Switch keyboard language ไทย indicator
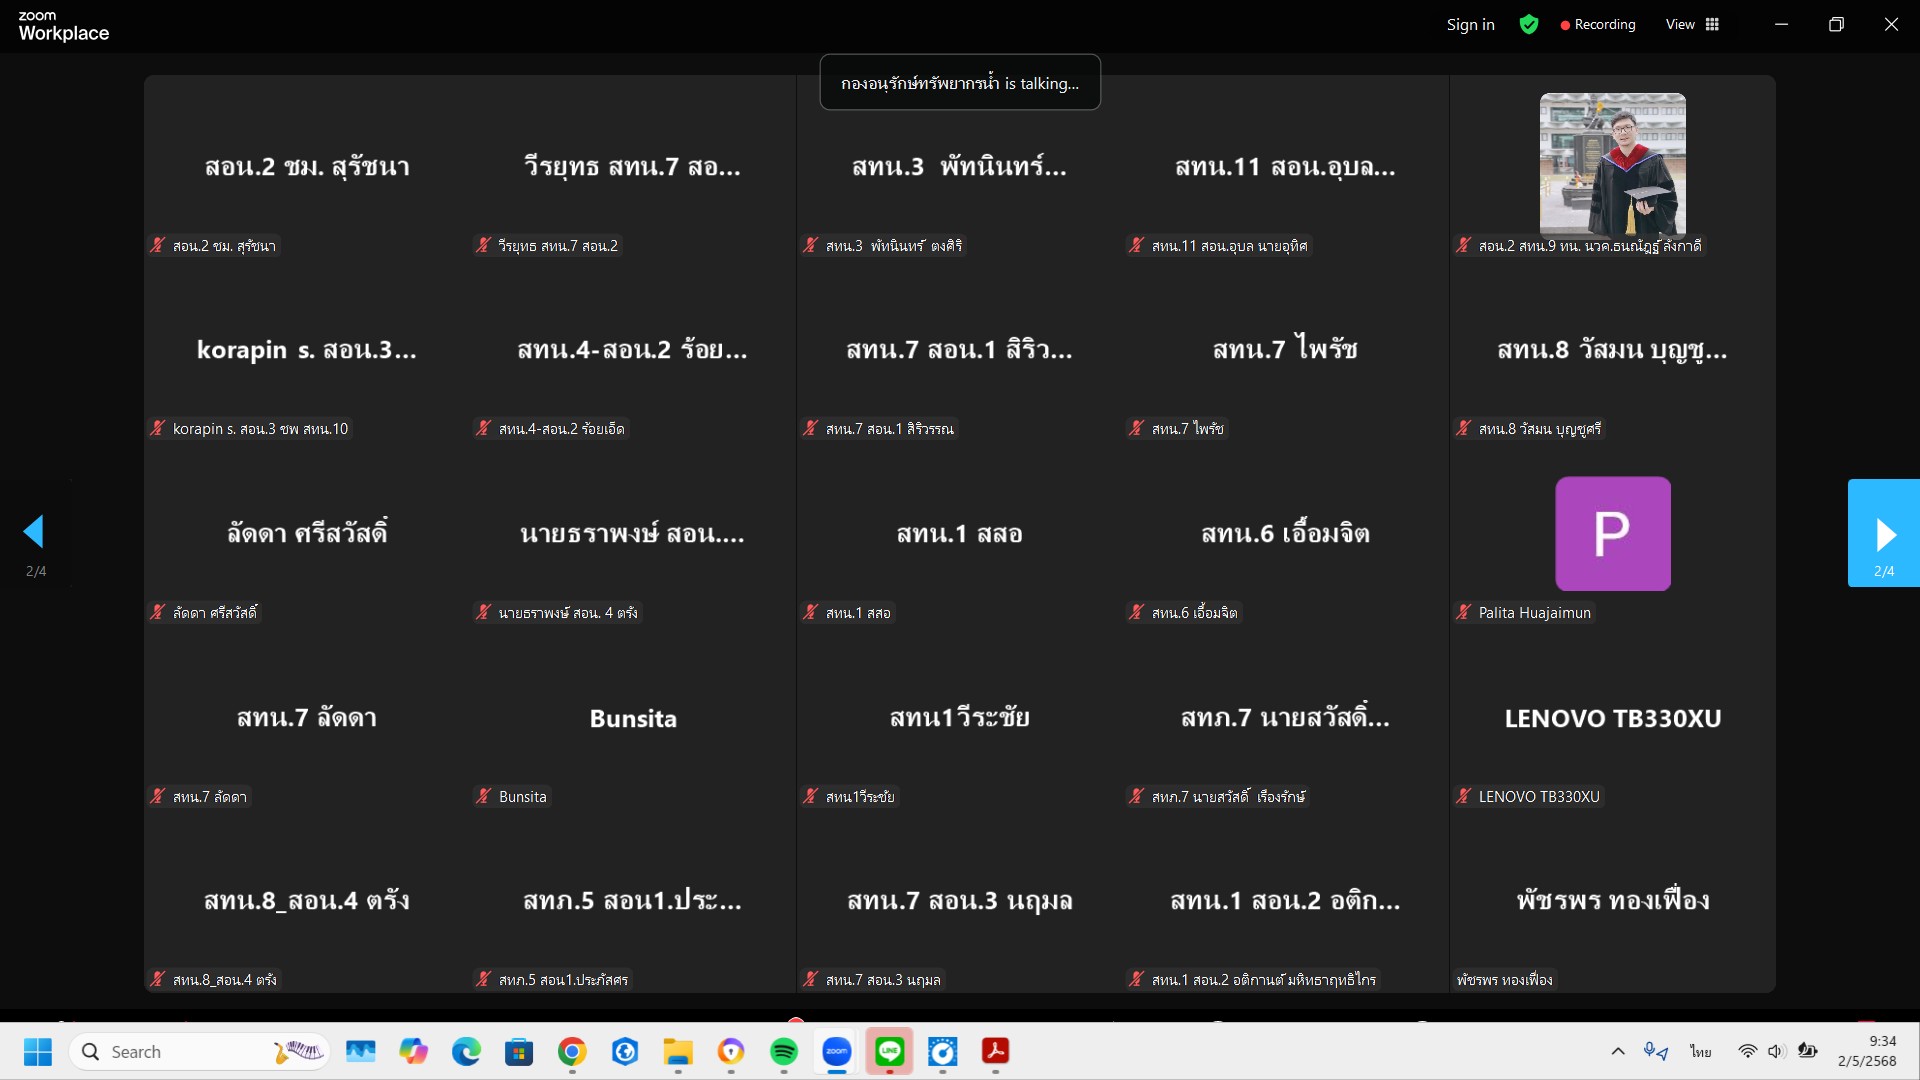Image resolution: width=1920 pixels, height=1080 pixels. (1700, 1052)
